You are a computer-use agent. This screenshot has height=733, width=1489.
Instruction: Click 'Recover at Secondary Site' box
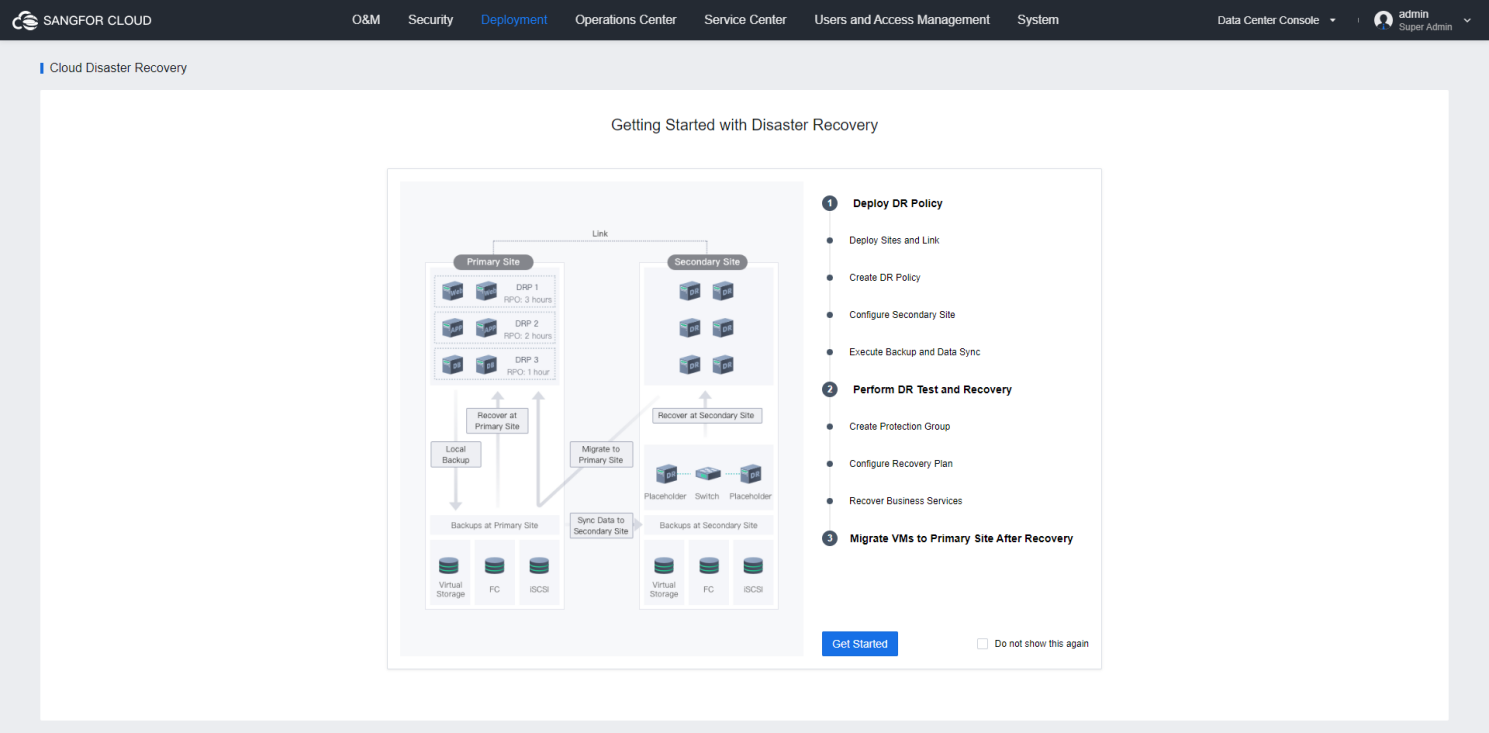pos(707,415)
